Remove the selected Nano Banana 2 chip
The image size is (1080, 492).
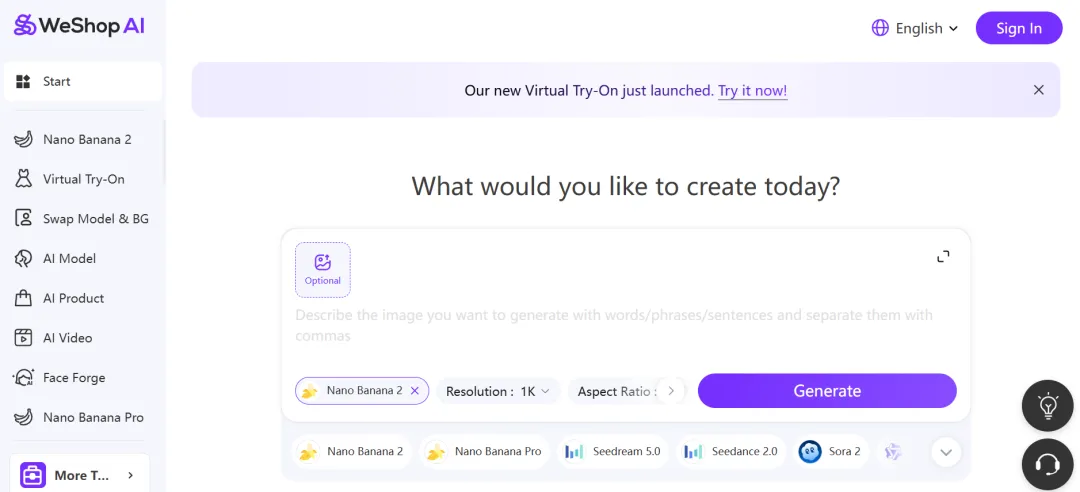[414, 391]
